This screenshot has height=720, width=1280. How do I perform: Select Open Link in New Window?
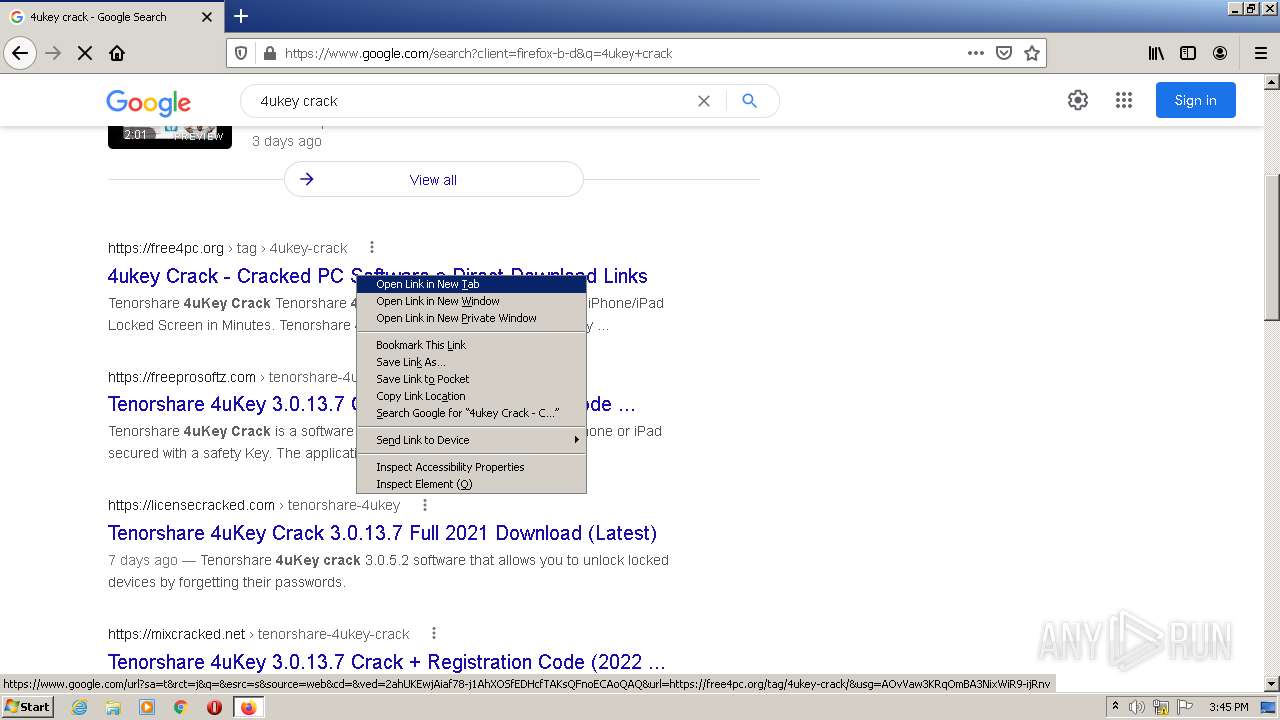pyautogui.click(x=471, y=301)
